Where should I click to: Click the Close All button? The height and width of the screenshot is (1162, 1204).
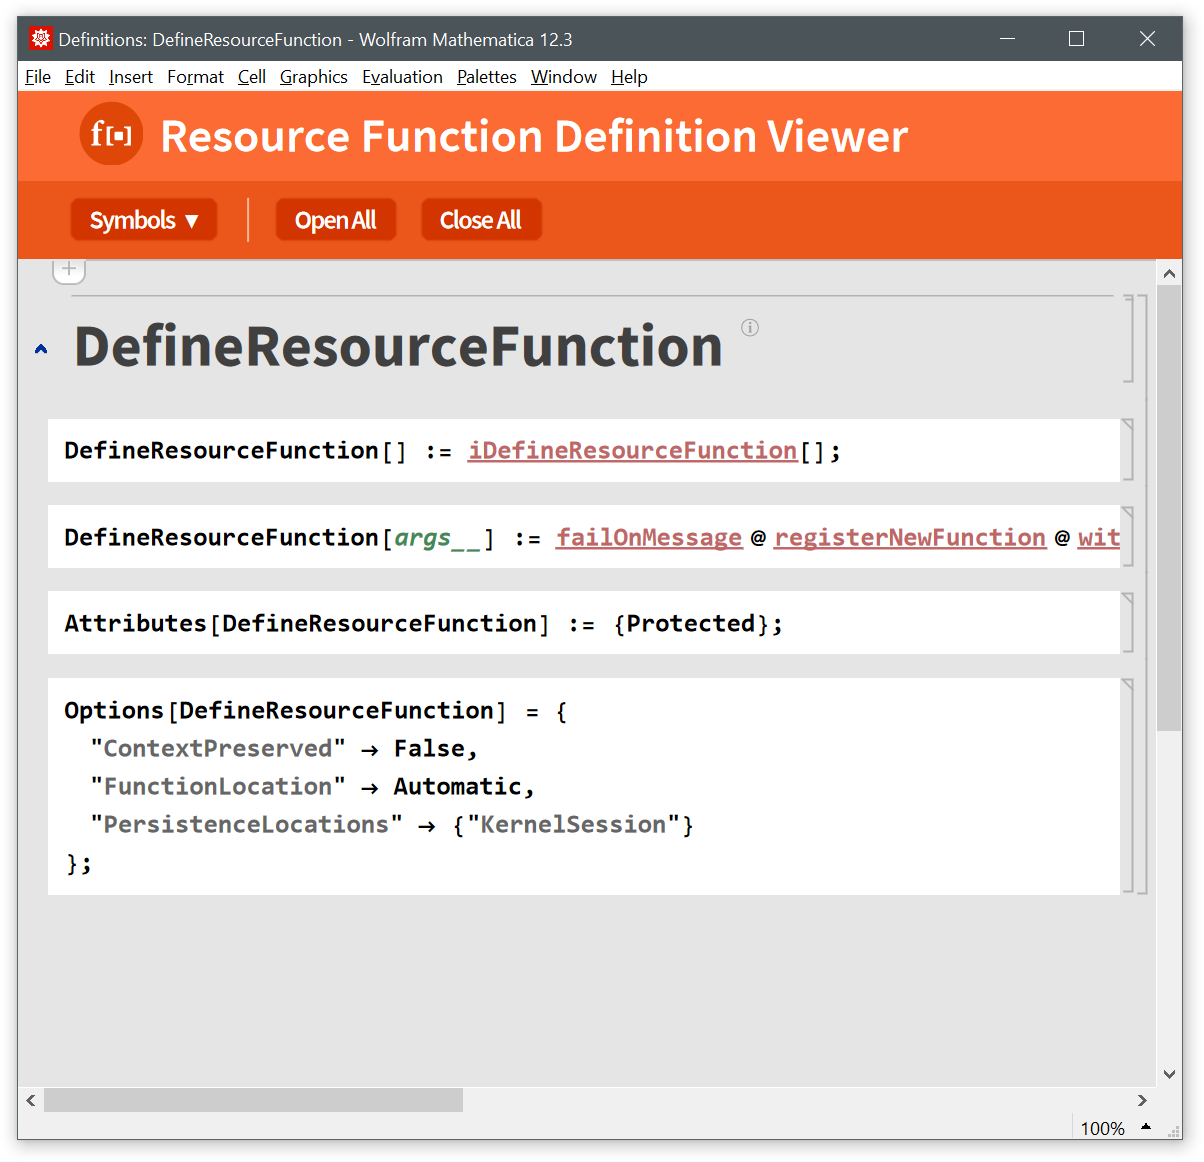481,220
